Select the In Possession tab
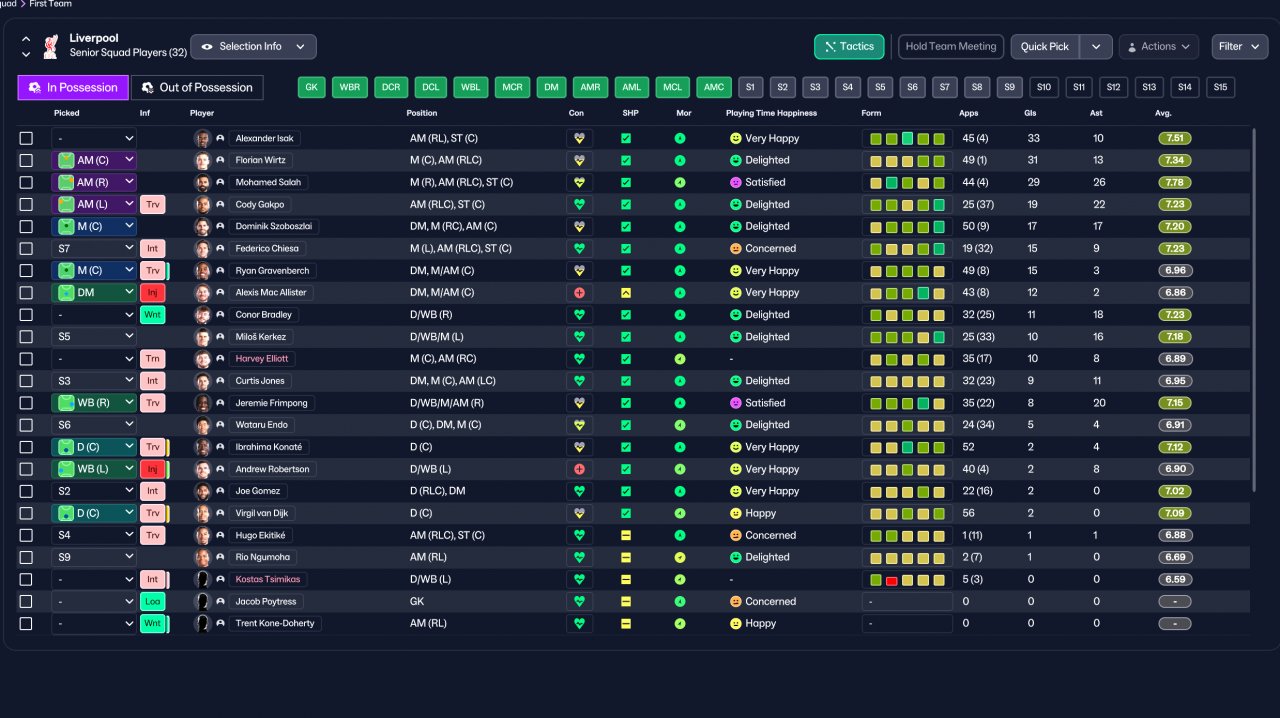Screen dimensions: 1280x718 point(73,87)
